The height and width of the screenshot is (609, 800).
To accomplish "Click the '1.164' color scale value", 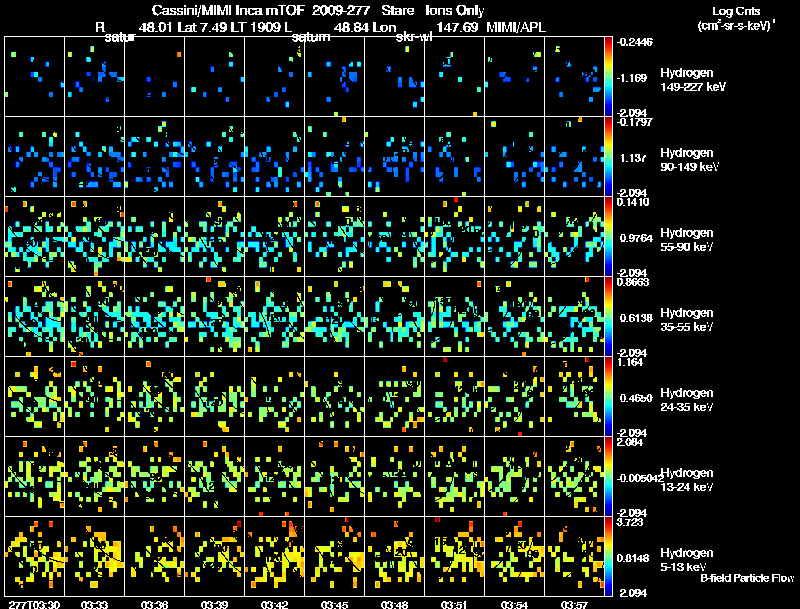I will 630,363.
